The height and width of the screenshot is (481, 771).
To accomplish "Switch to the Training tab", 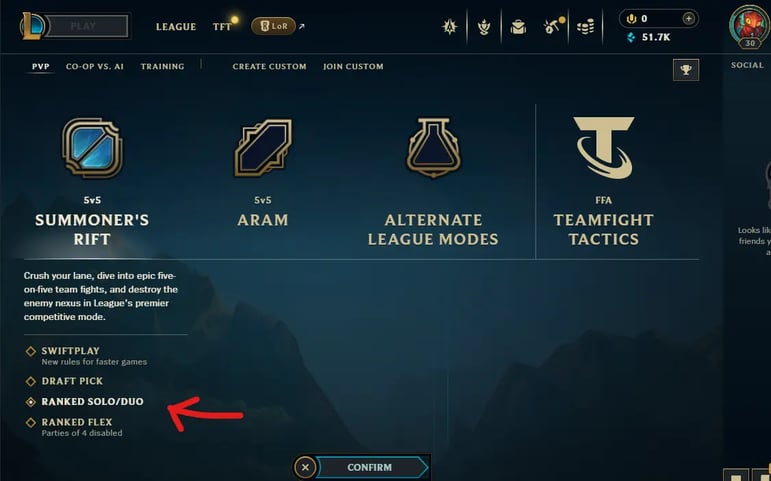I will coord(162,66).
